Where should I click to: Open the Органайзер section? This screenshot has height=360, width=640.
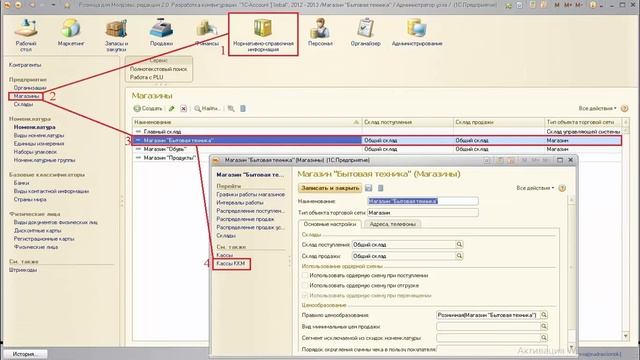click(x=365, y=33)
